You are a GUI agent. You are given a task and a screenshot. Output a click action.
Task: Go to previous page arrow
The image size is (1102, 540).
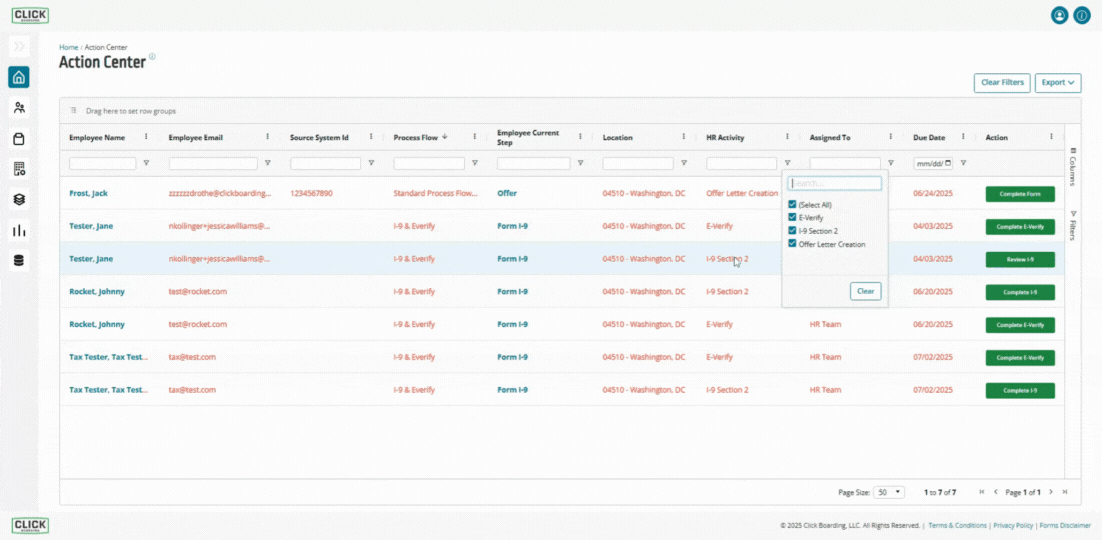tap(996, 492)
